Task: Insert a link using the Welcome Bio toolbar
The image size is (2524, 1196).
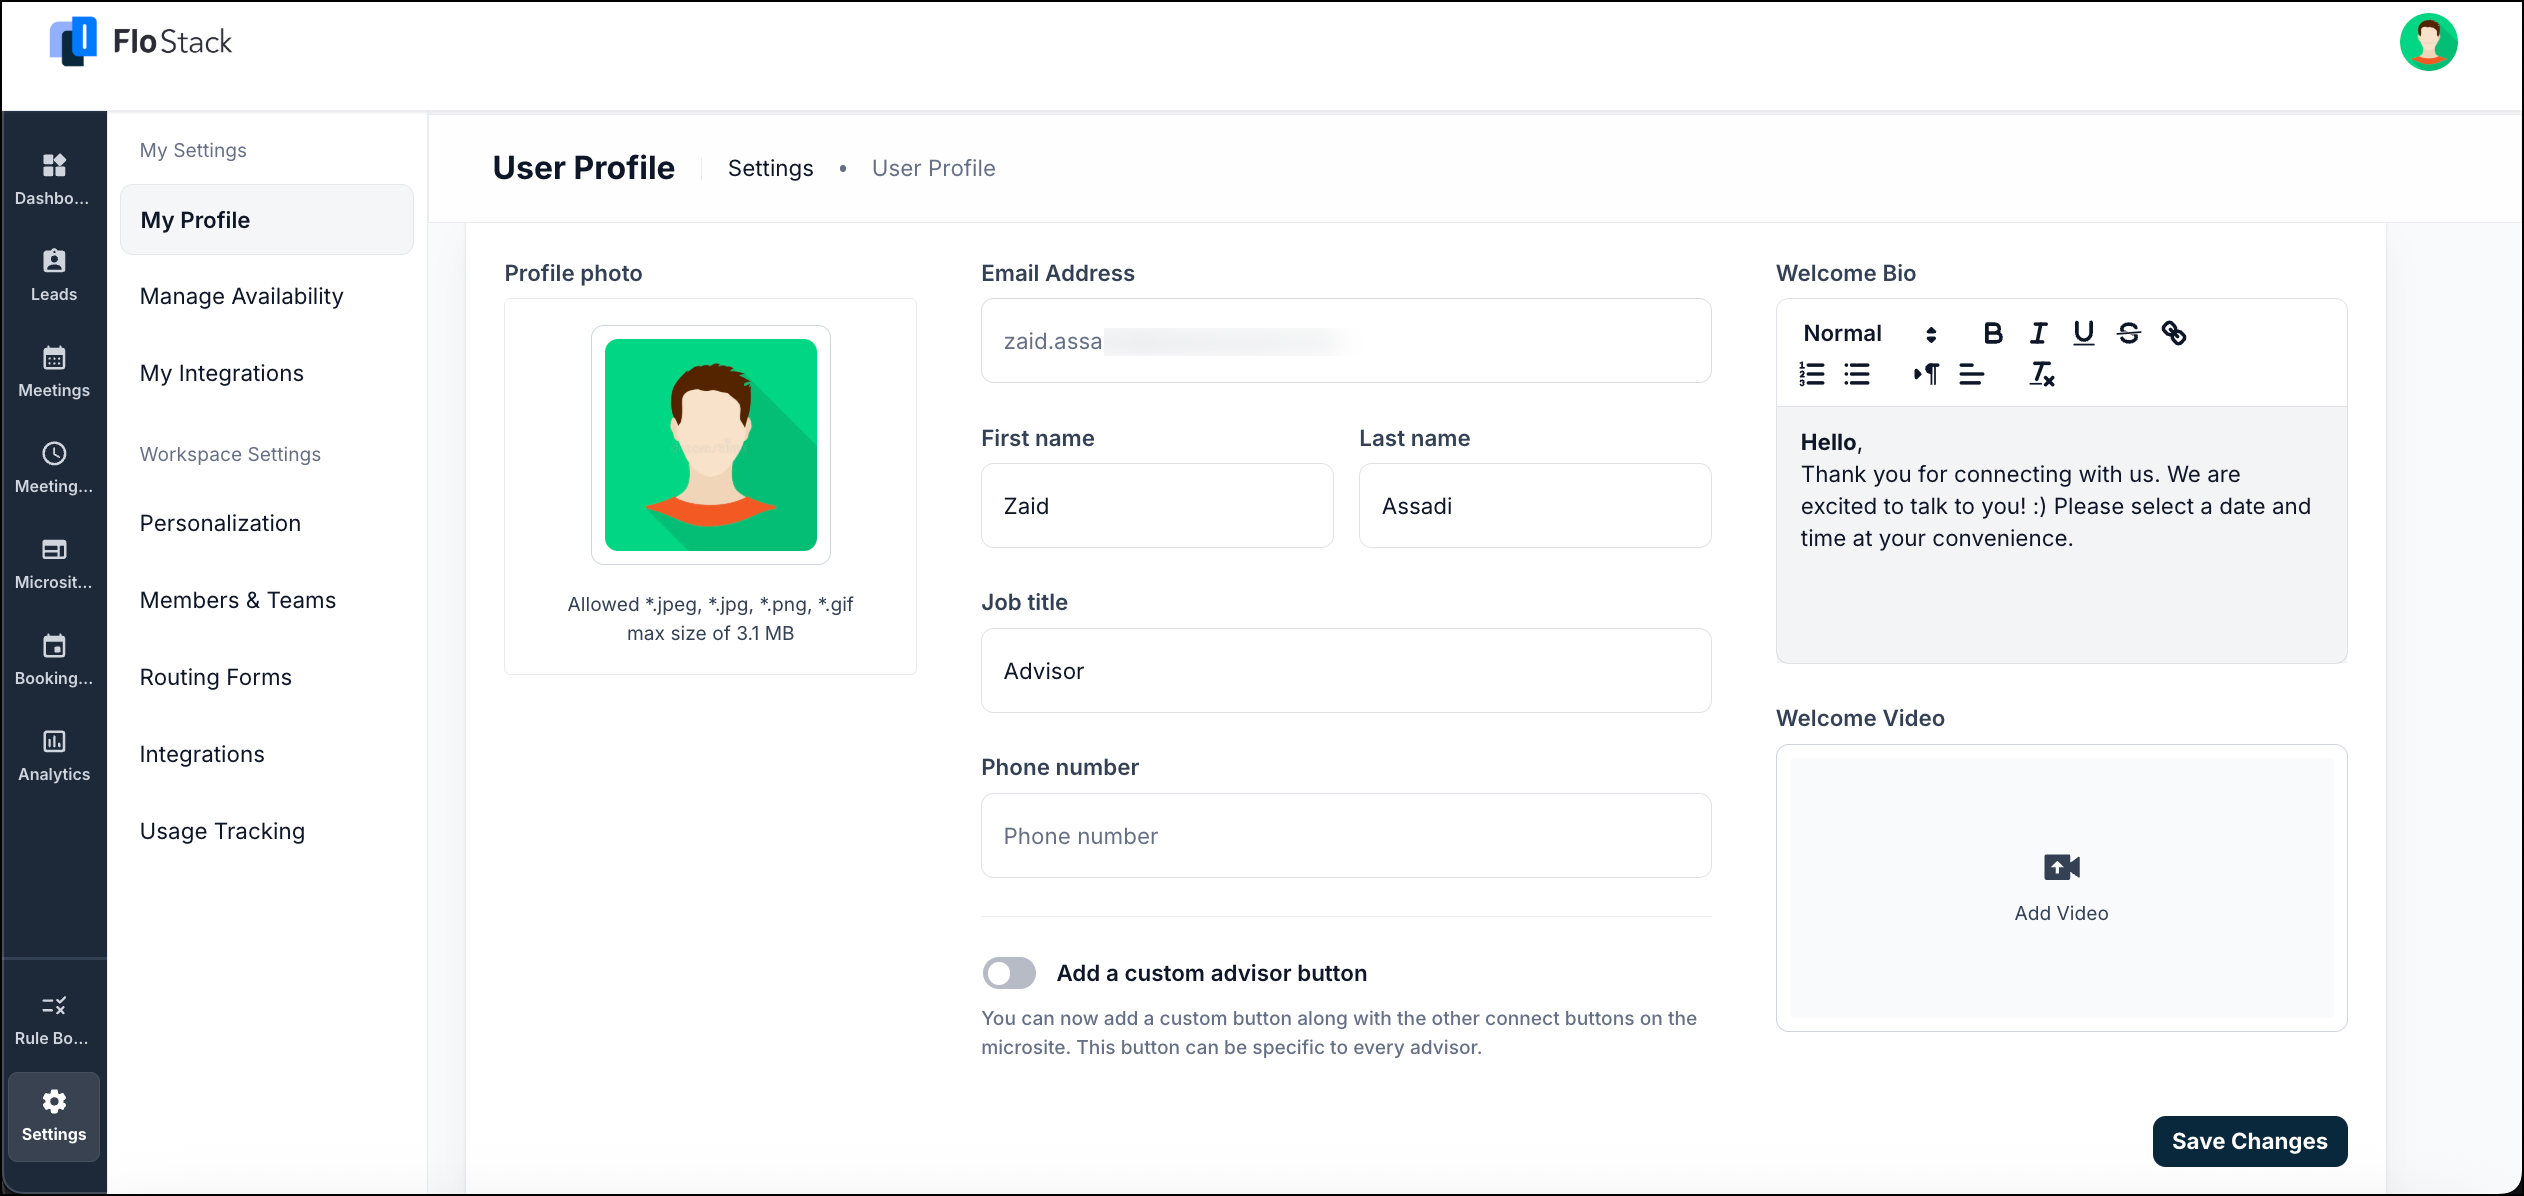Action: coord(2177,333)
